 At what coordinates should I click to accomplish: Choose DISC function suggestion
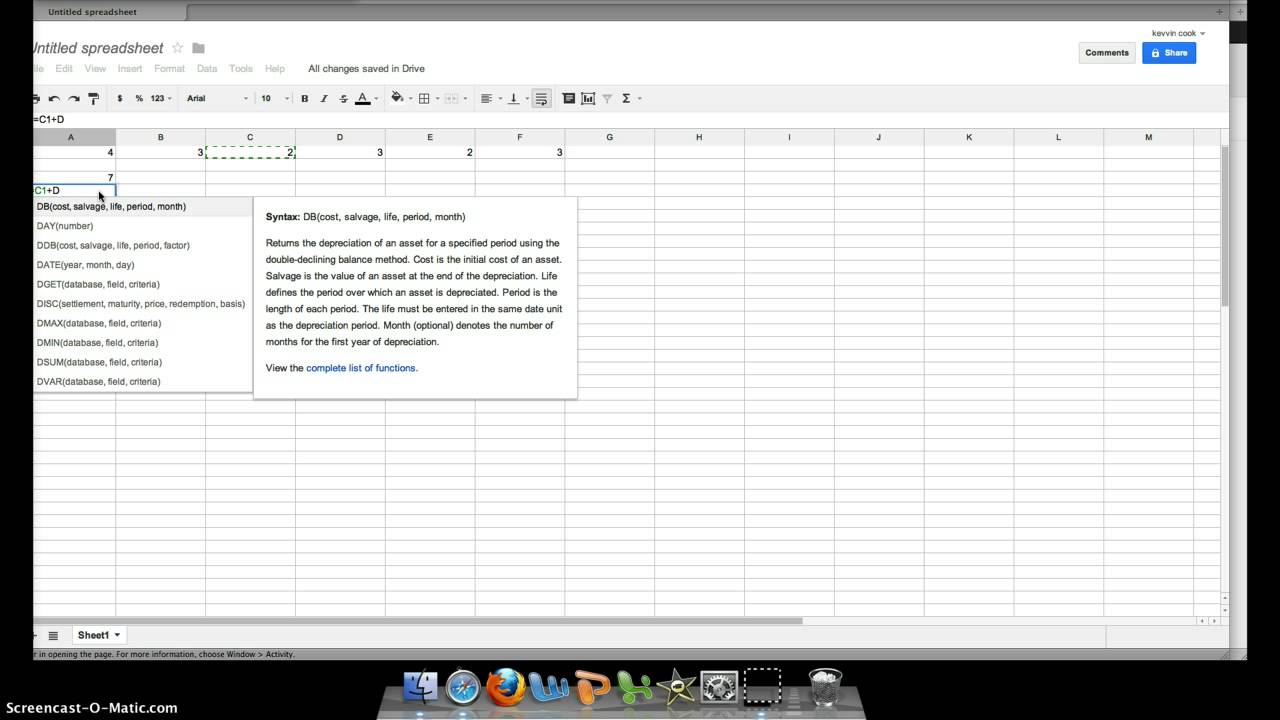point(142,304)
